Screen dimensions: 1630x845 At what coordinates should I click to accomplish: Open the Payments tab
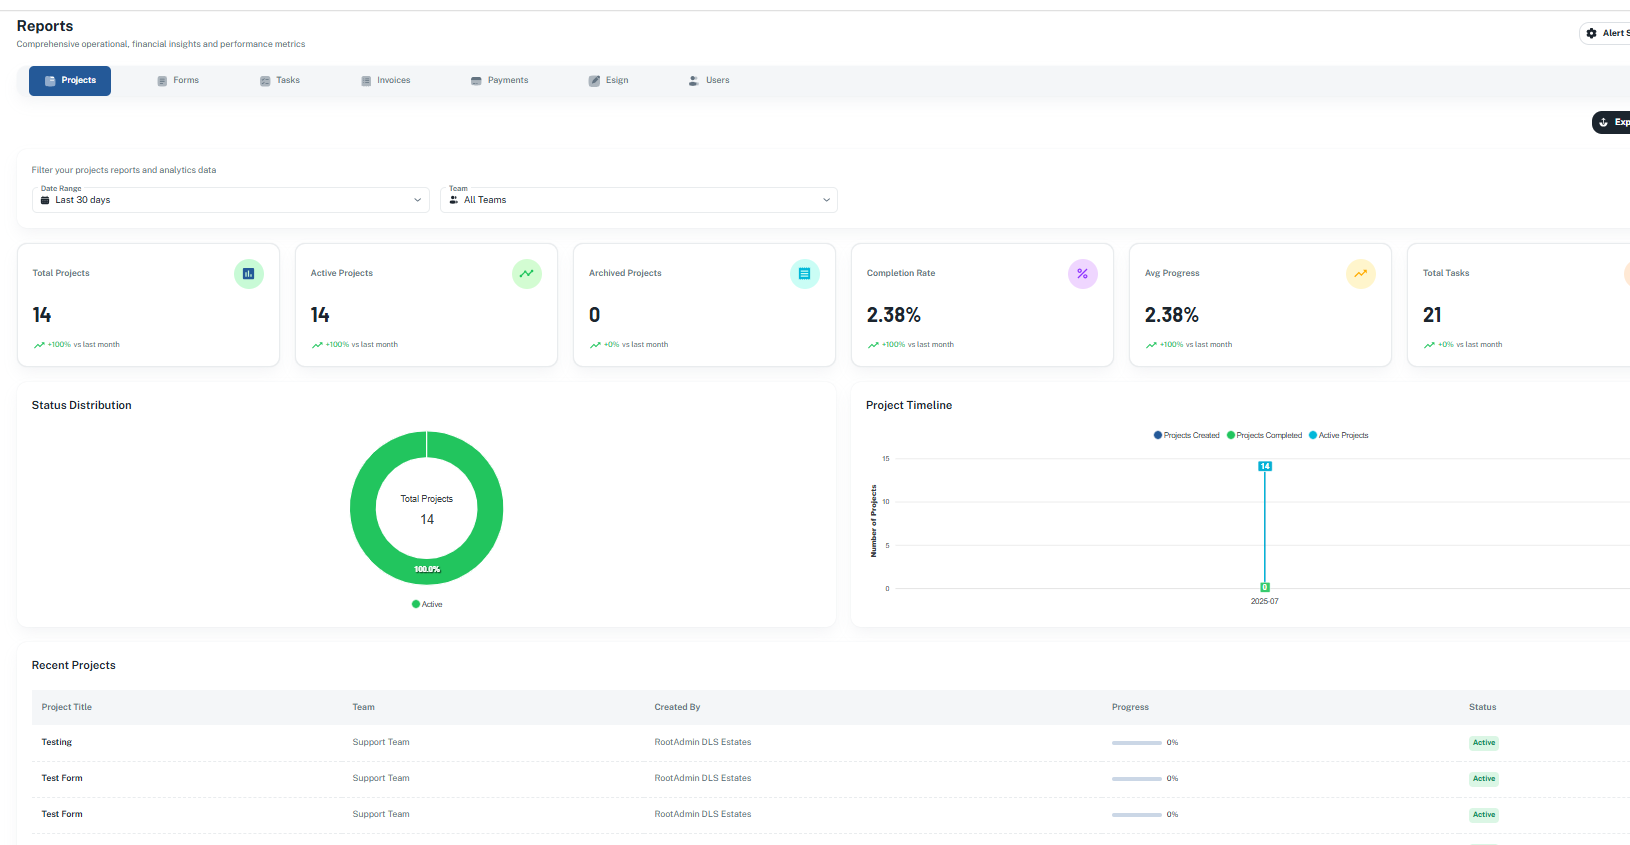pos(500,80)
